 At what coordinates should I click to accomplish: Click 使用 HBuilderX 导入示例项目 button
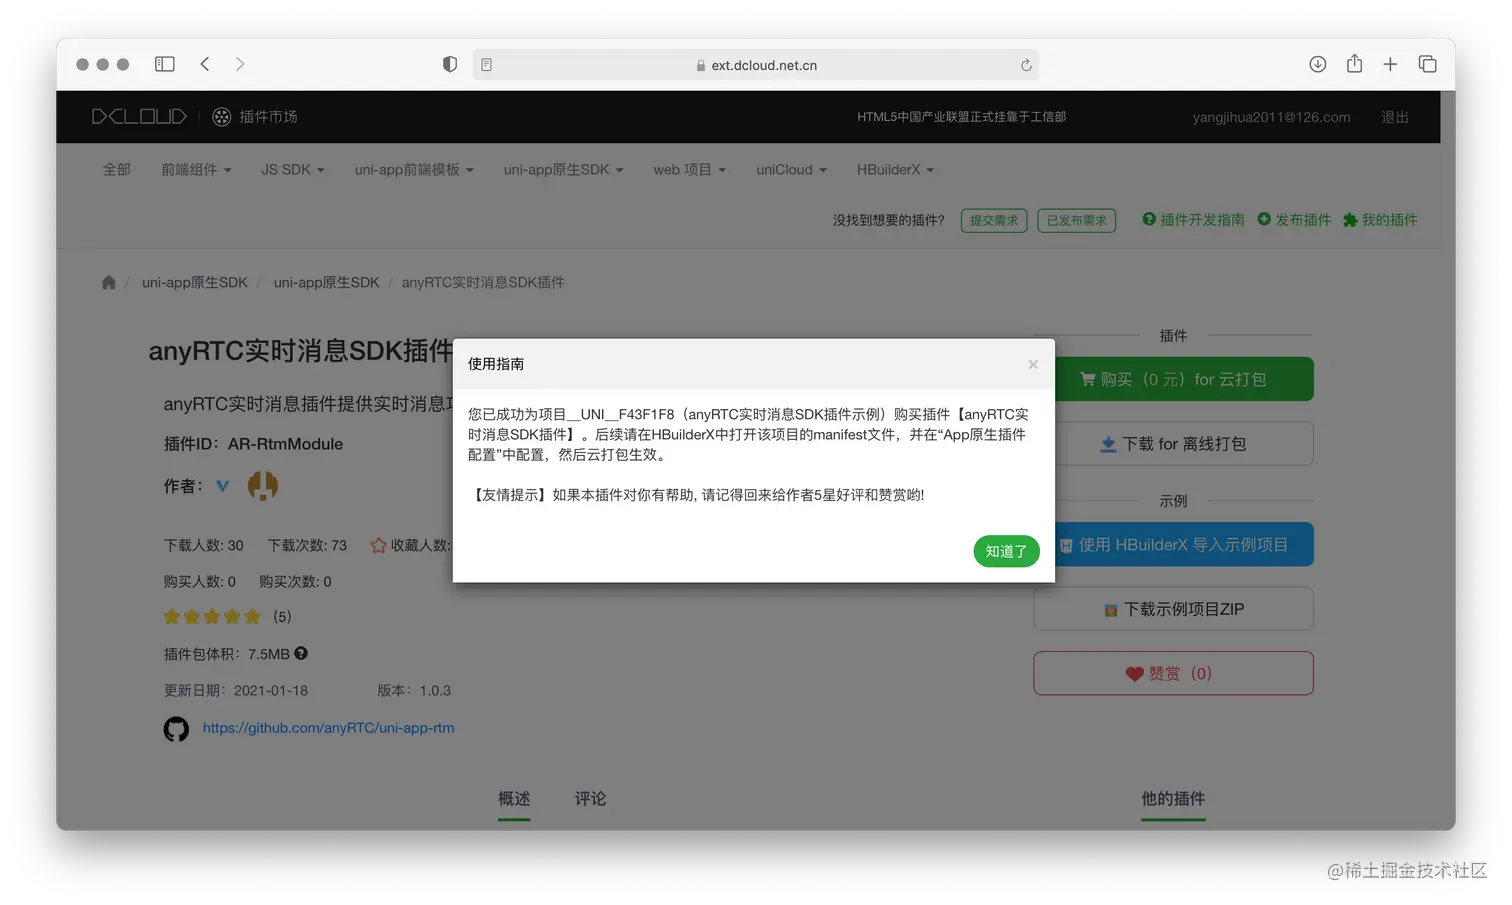1183,545
